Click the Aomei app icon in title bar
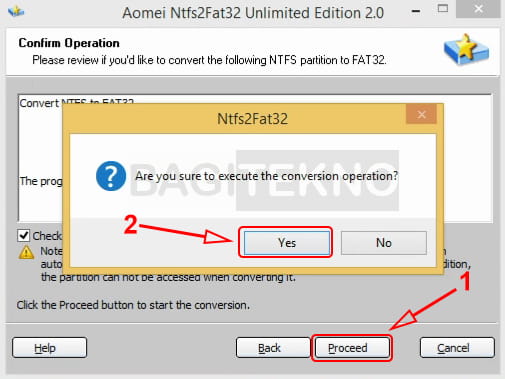 click(x=16, y=12)
